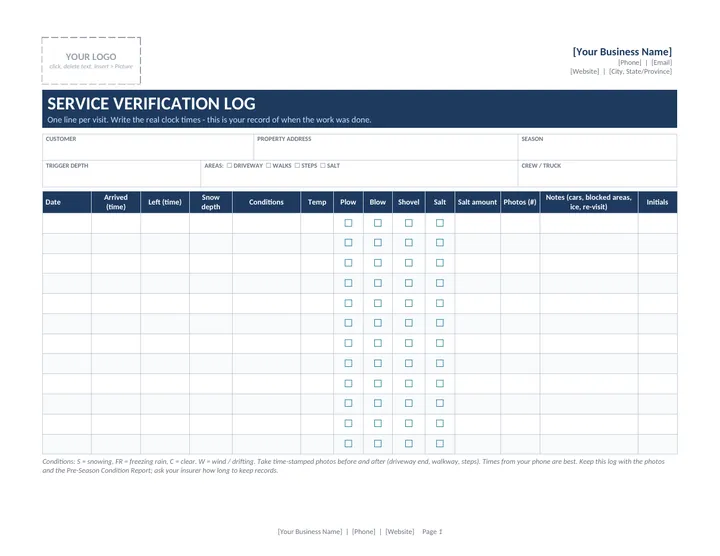Click the Left (time) column header
Viewport: 720px width, 556px height.
(165, 202)
